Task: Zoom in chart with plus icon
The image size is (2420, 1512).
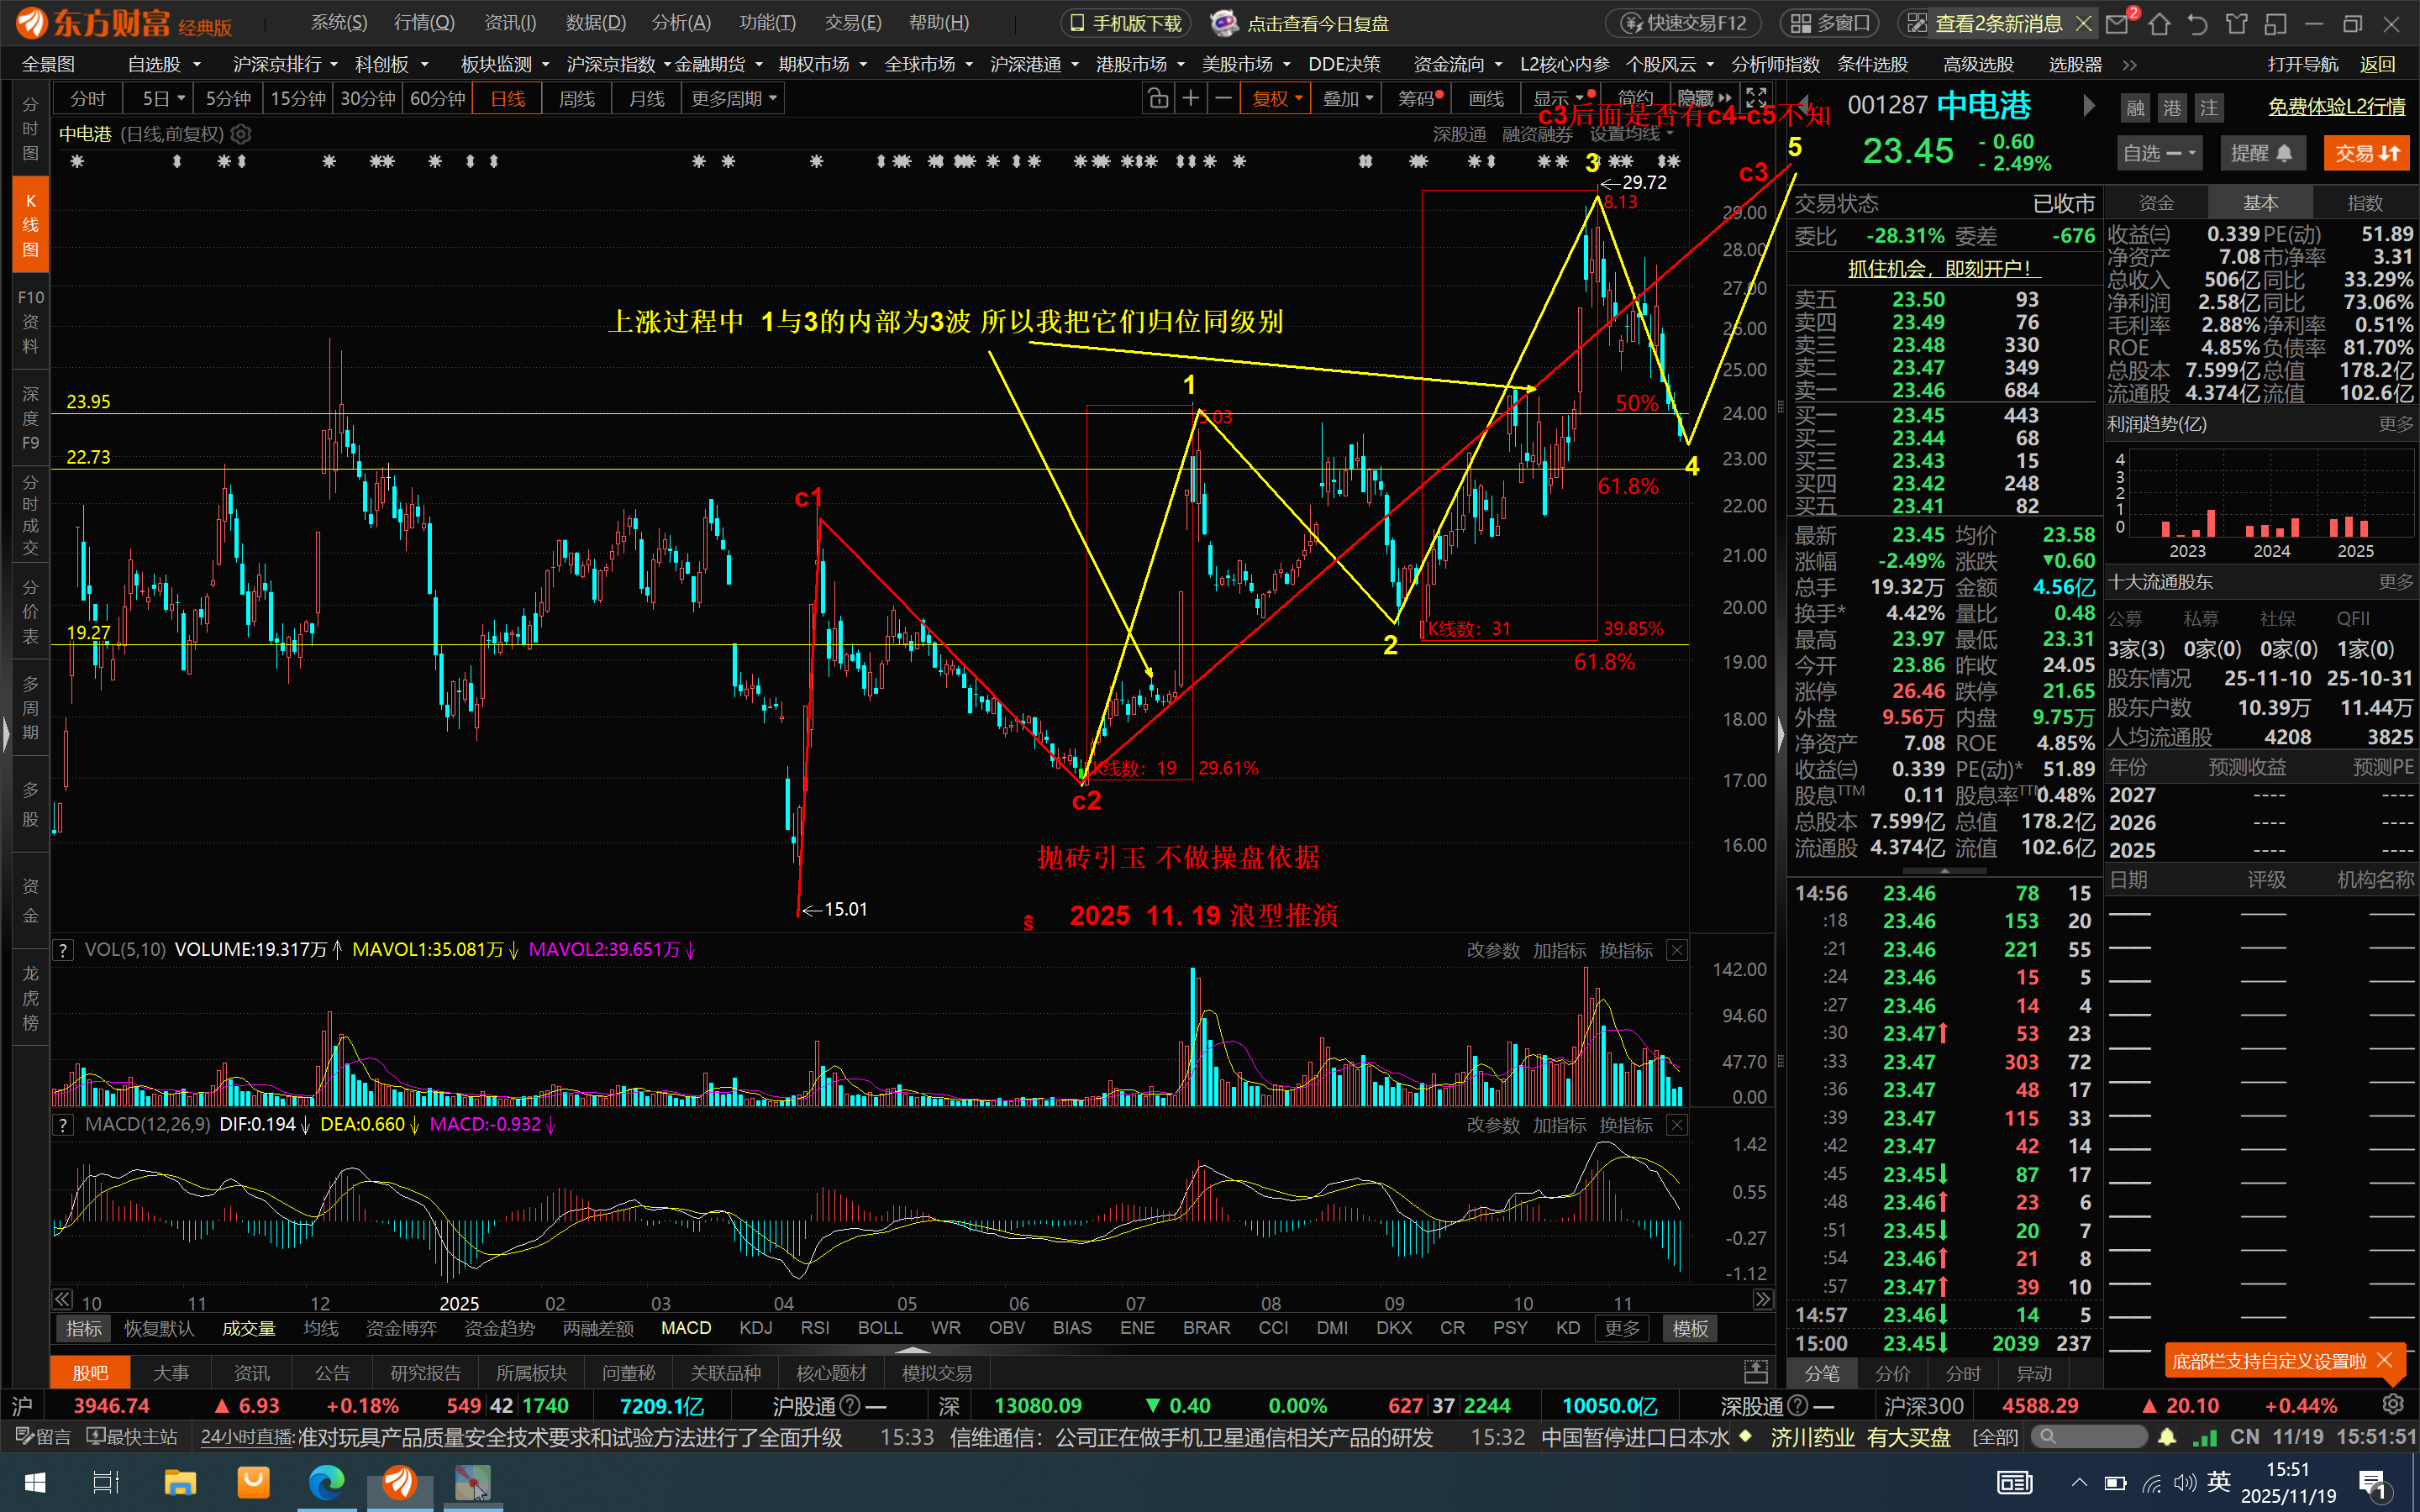Action: 1190,99
